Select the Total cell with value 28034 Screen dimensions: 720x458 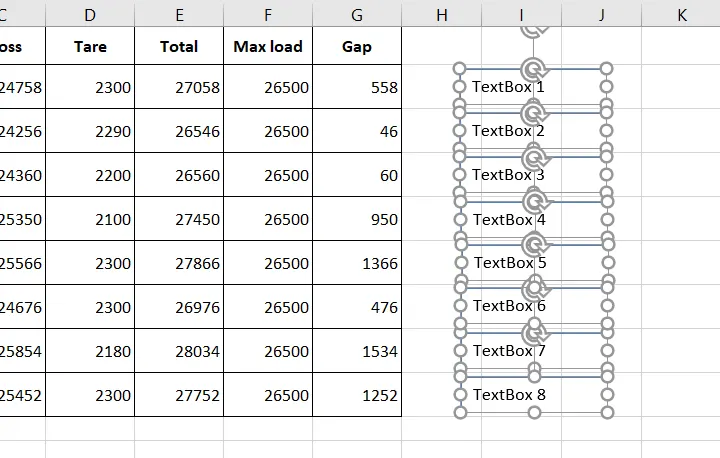pos(179,352)
